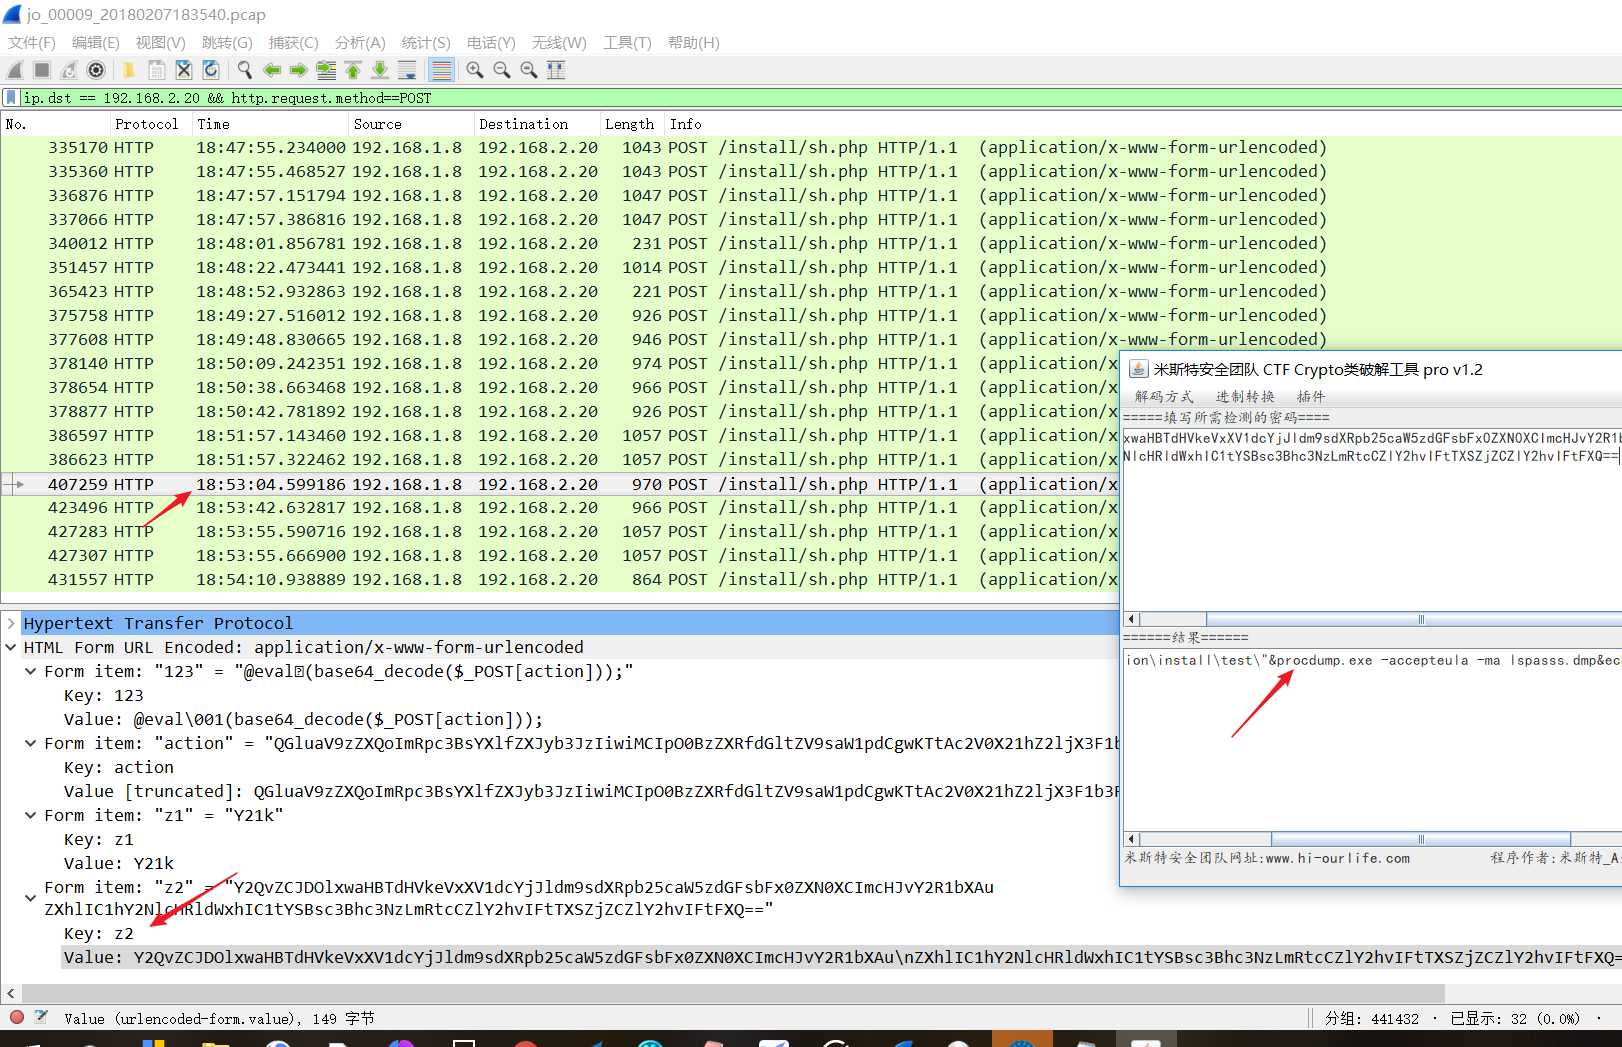Edit capture file properties status icon
Screen dimensions: 1622x1047
coord(41,1017)
